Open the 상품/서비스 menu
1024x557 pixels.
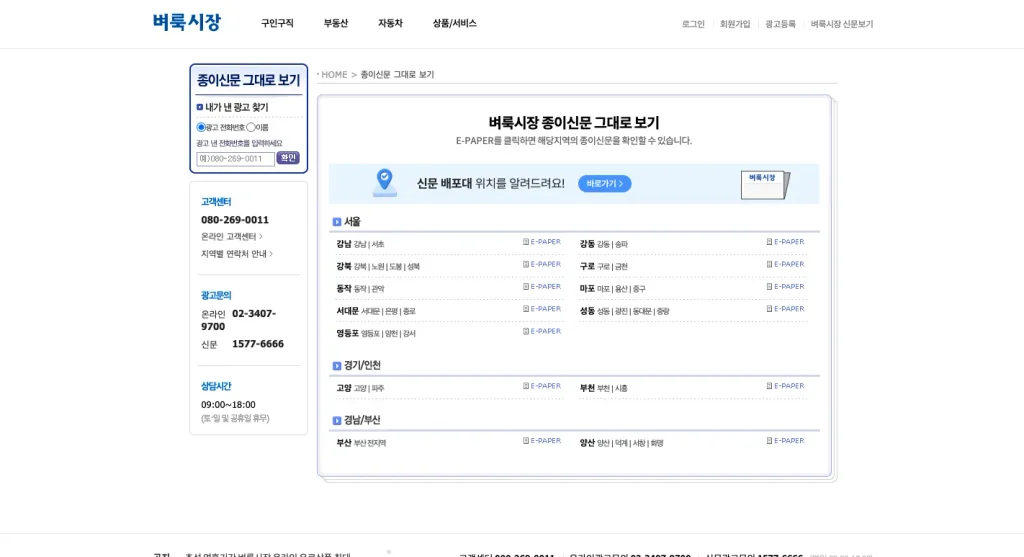455,24
